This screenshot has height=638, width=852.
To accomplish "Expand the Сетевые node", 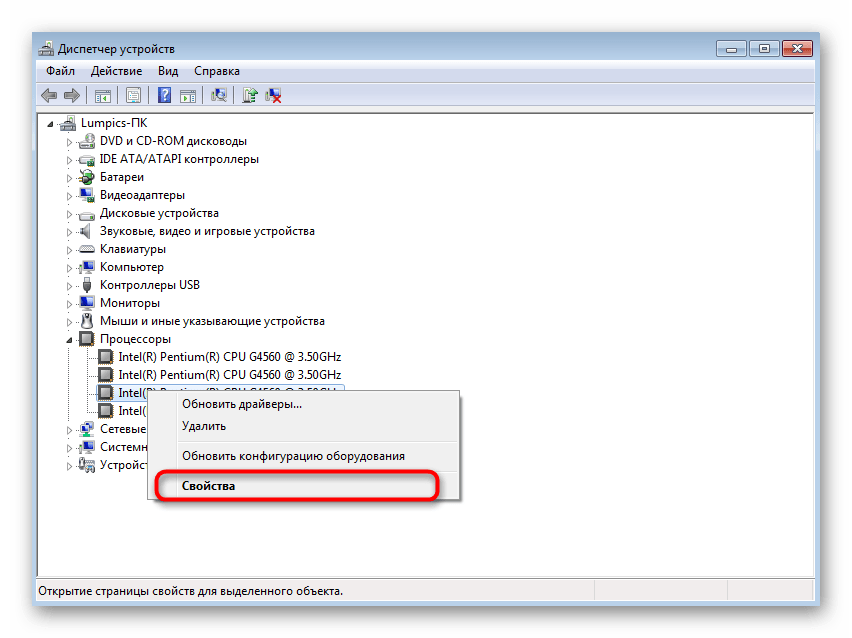I will coord(69,430).
